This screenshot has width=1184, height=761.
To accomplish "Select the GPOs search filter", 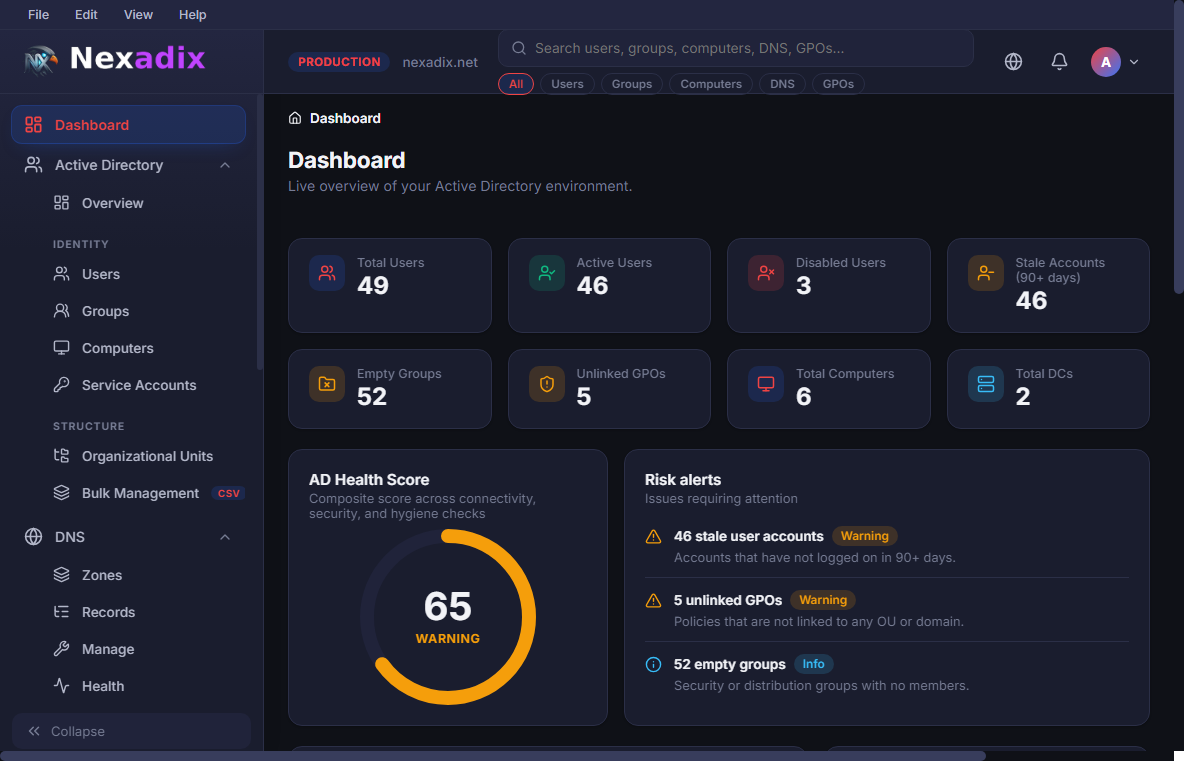I will coord(838,84).
